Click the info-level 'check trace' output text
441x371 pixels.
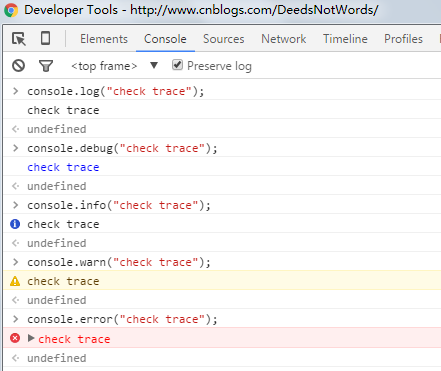pos(63,224)
